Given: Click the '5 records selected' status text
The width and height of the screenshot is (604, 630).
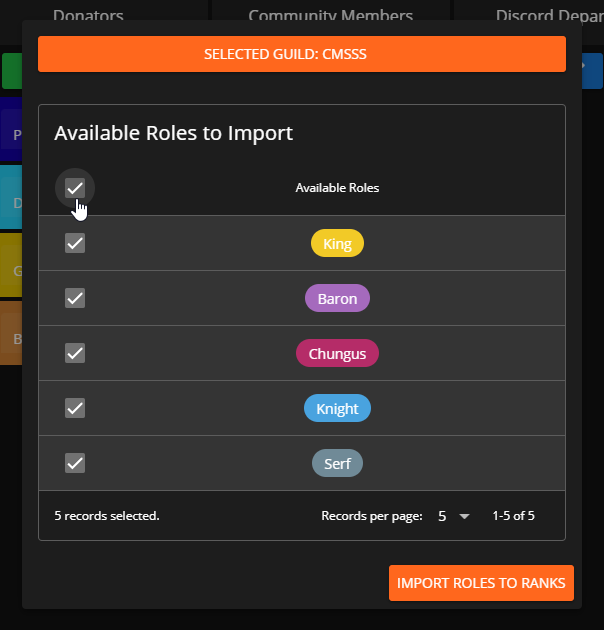Looking at the screenshot, I should click(107, 517).
